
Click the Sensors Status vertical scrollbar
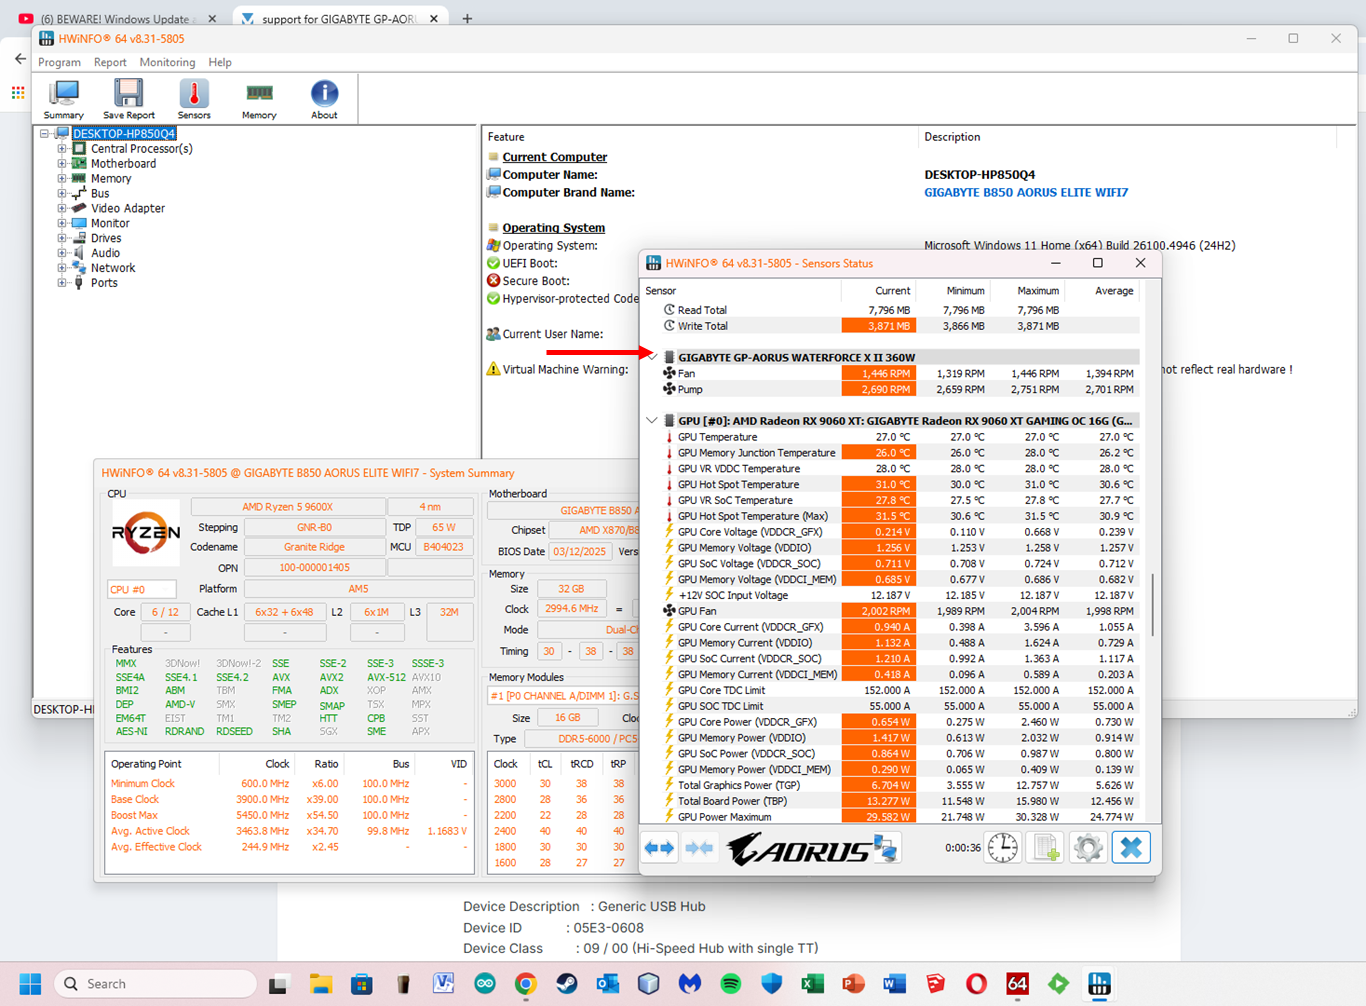tap(1153, 604)
